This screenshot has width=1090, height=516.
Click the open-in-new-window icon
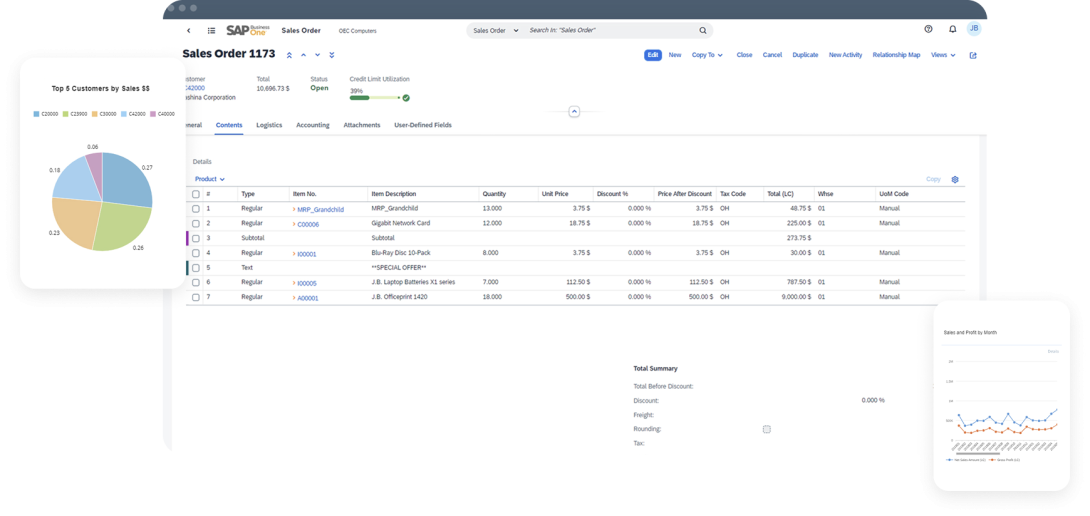point(973,56)
